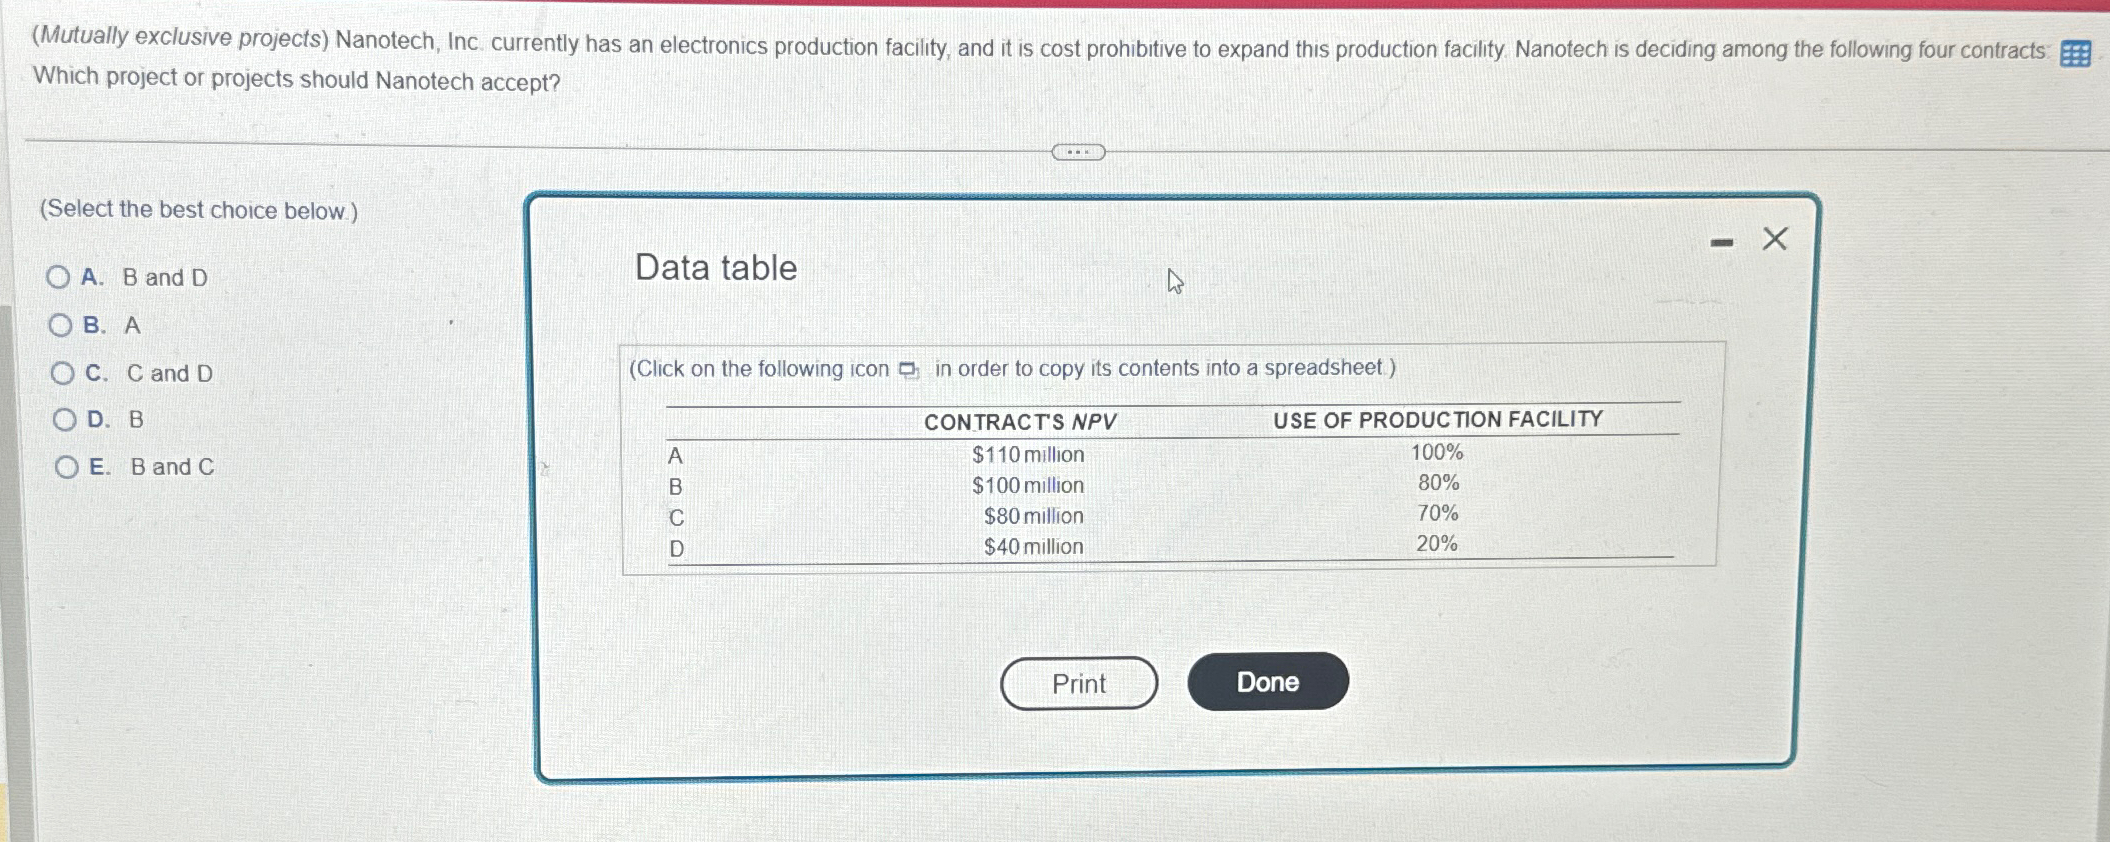Select answer choice C, C and D
The image size is (2110, 842).
(62, 373)
